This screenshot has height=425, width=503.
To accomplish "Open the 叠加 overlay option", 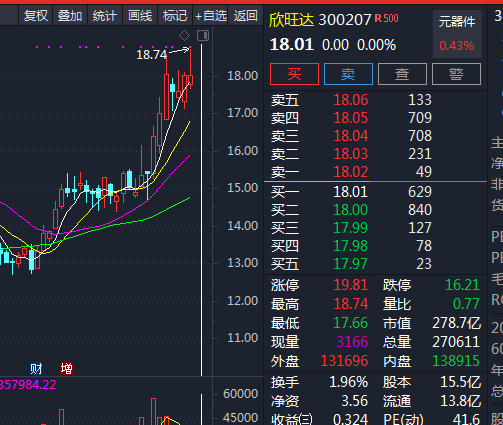I will [x=70, y=16].
